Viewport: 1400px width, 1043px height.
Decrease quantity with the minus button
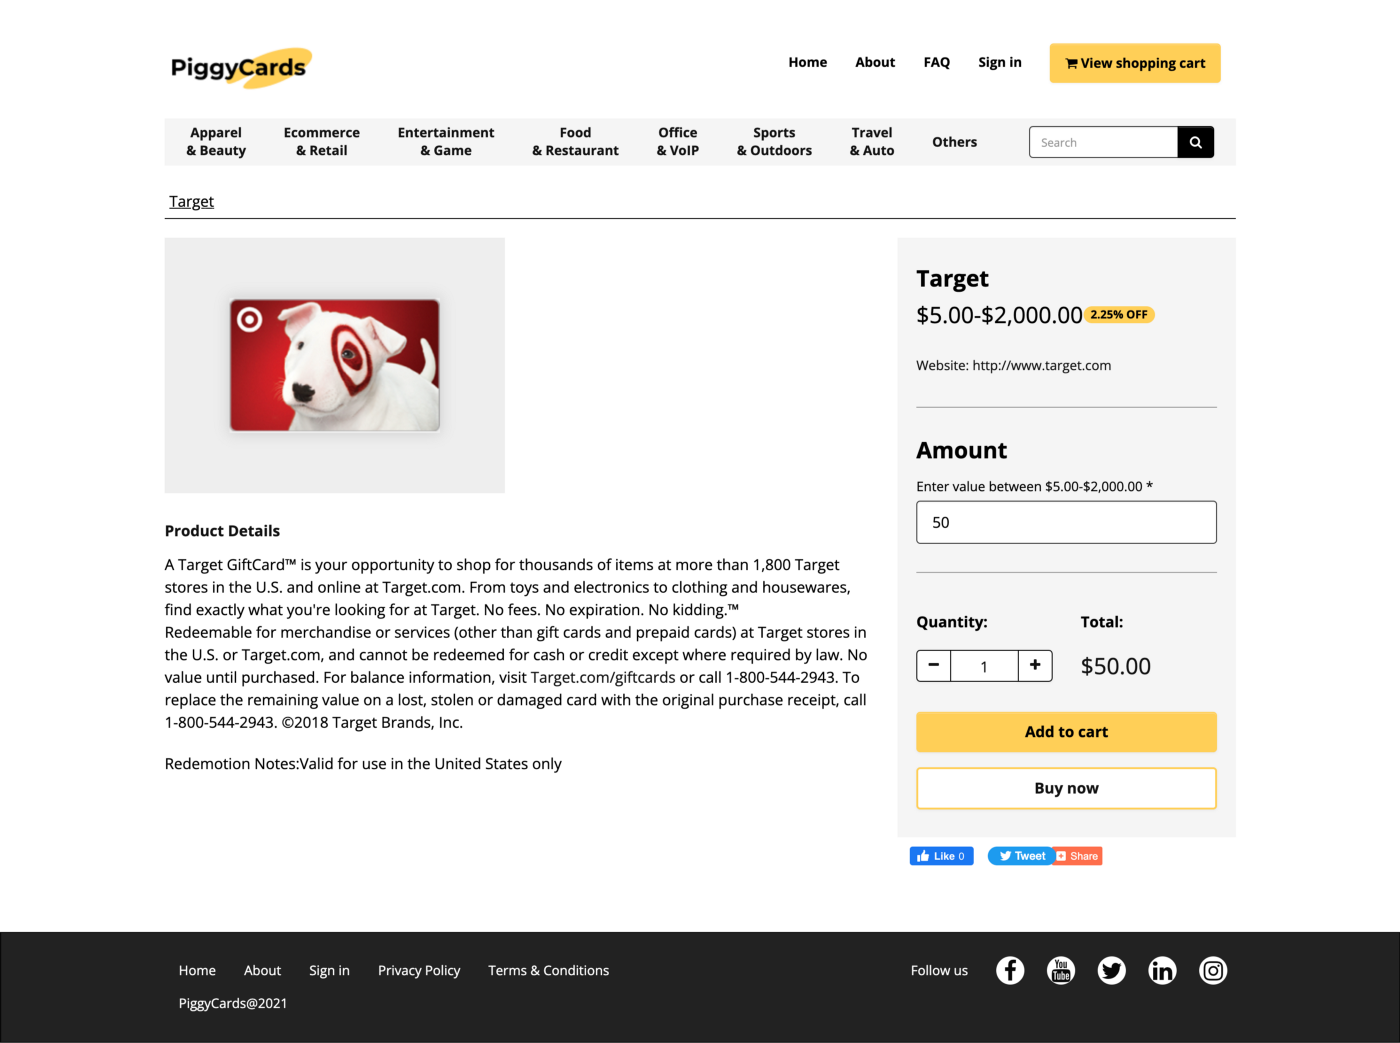(934, 666)
